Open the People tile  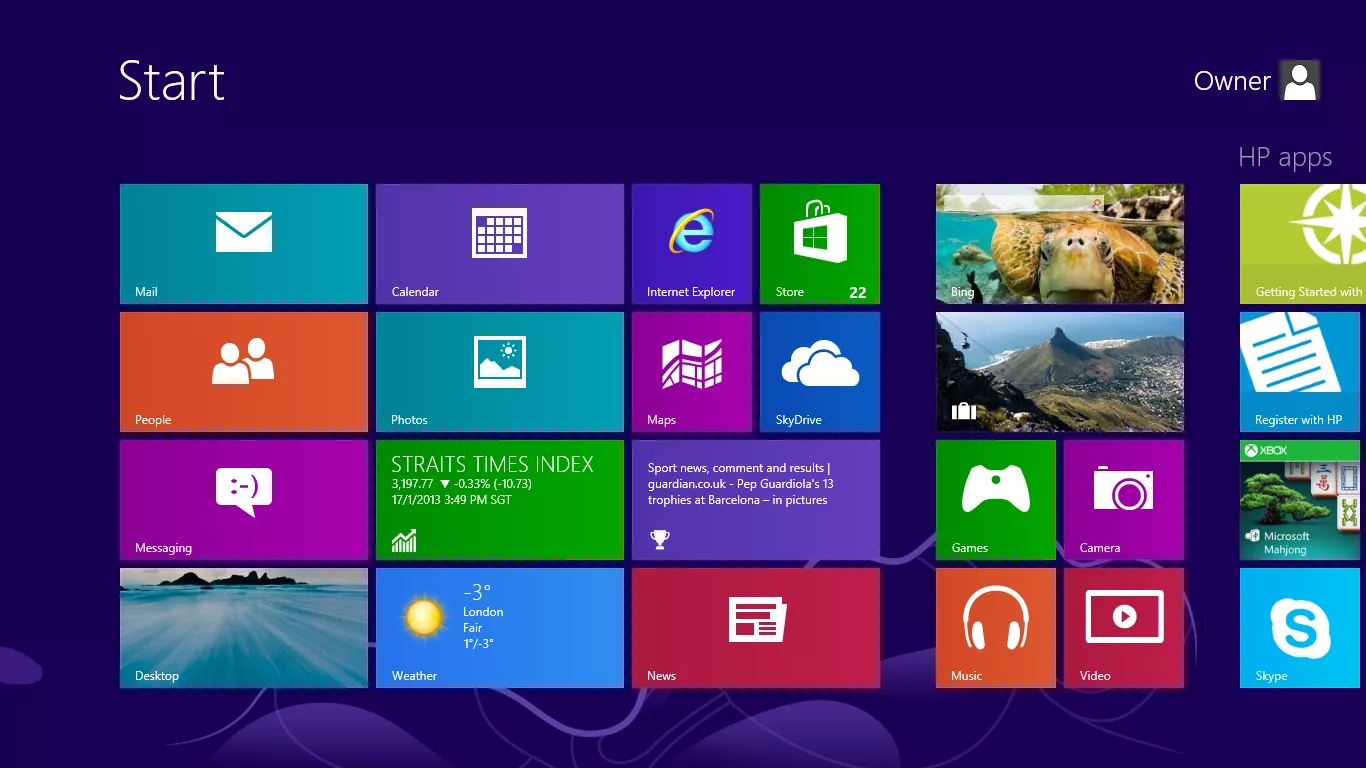pyautogui.click(x=244, y=372)
